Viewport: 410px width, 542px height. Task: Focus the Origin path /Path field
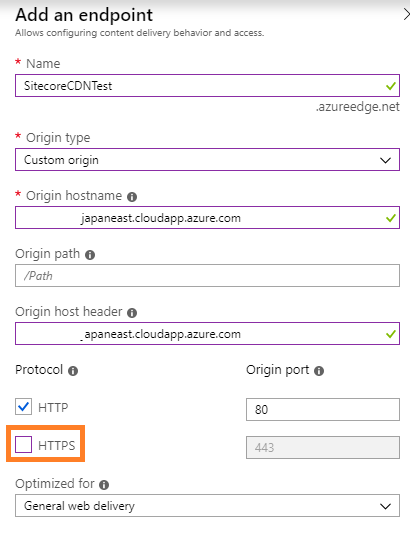[x=207, y=275]
